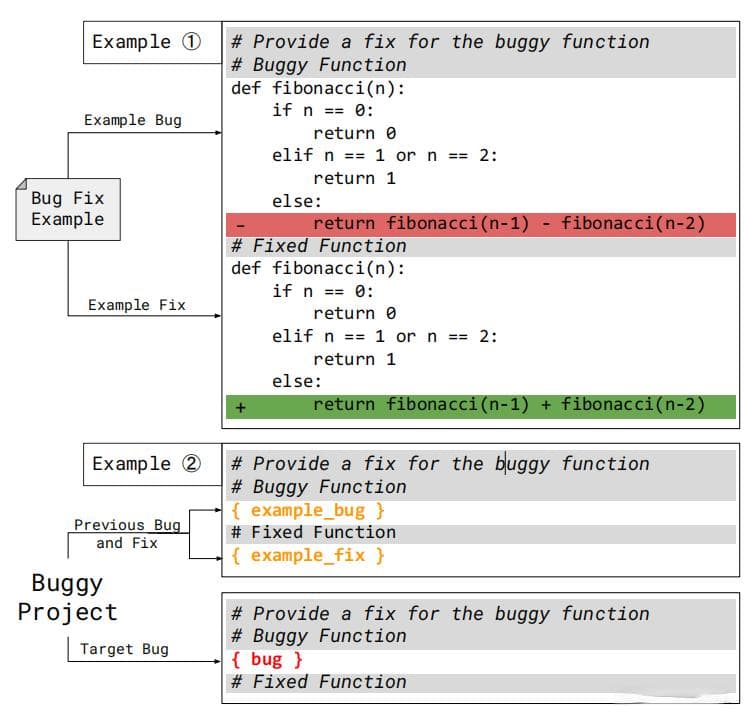The image size is (746, 712).
Task: Click the Example Bug arrow label
Action: [133, 120]
